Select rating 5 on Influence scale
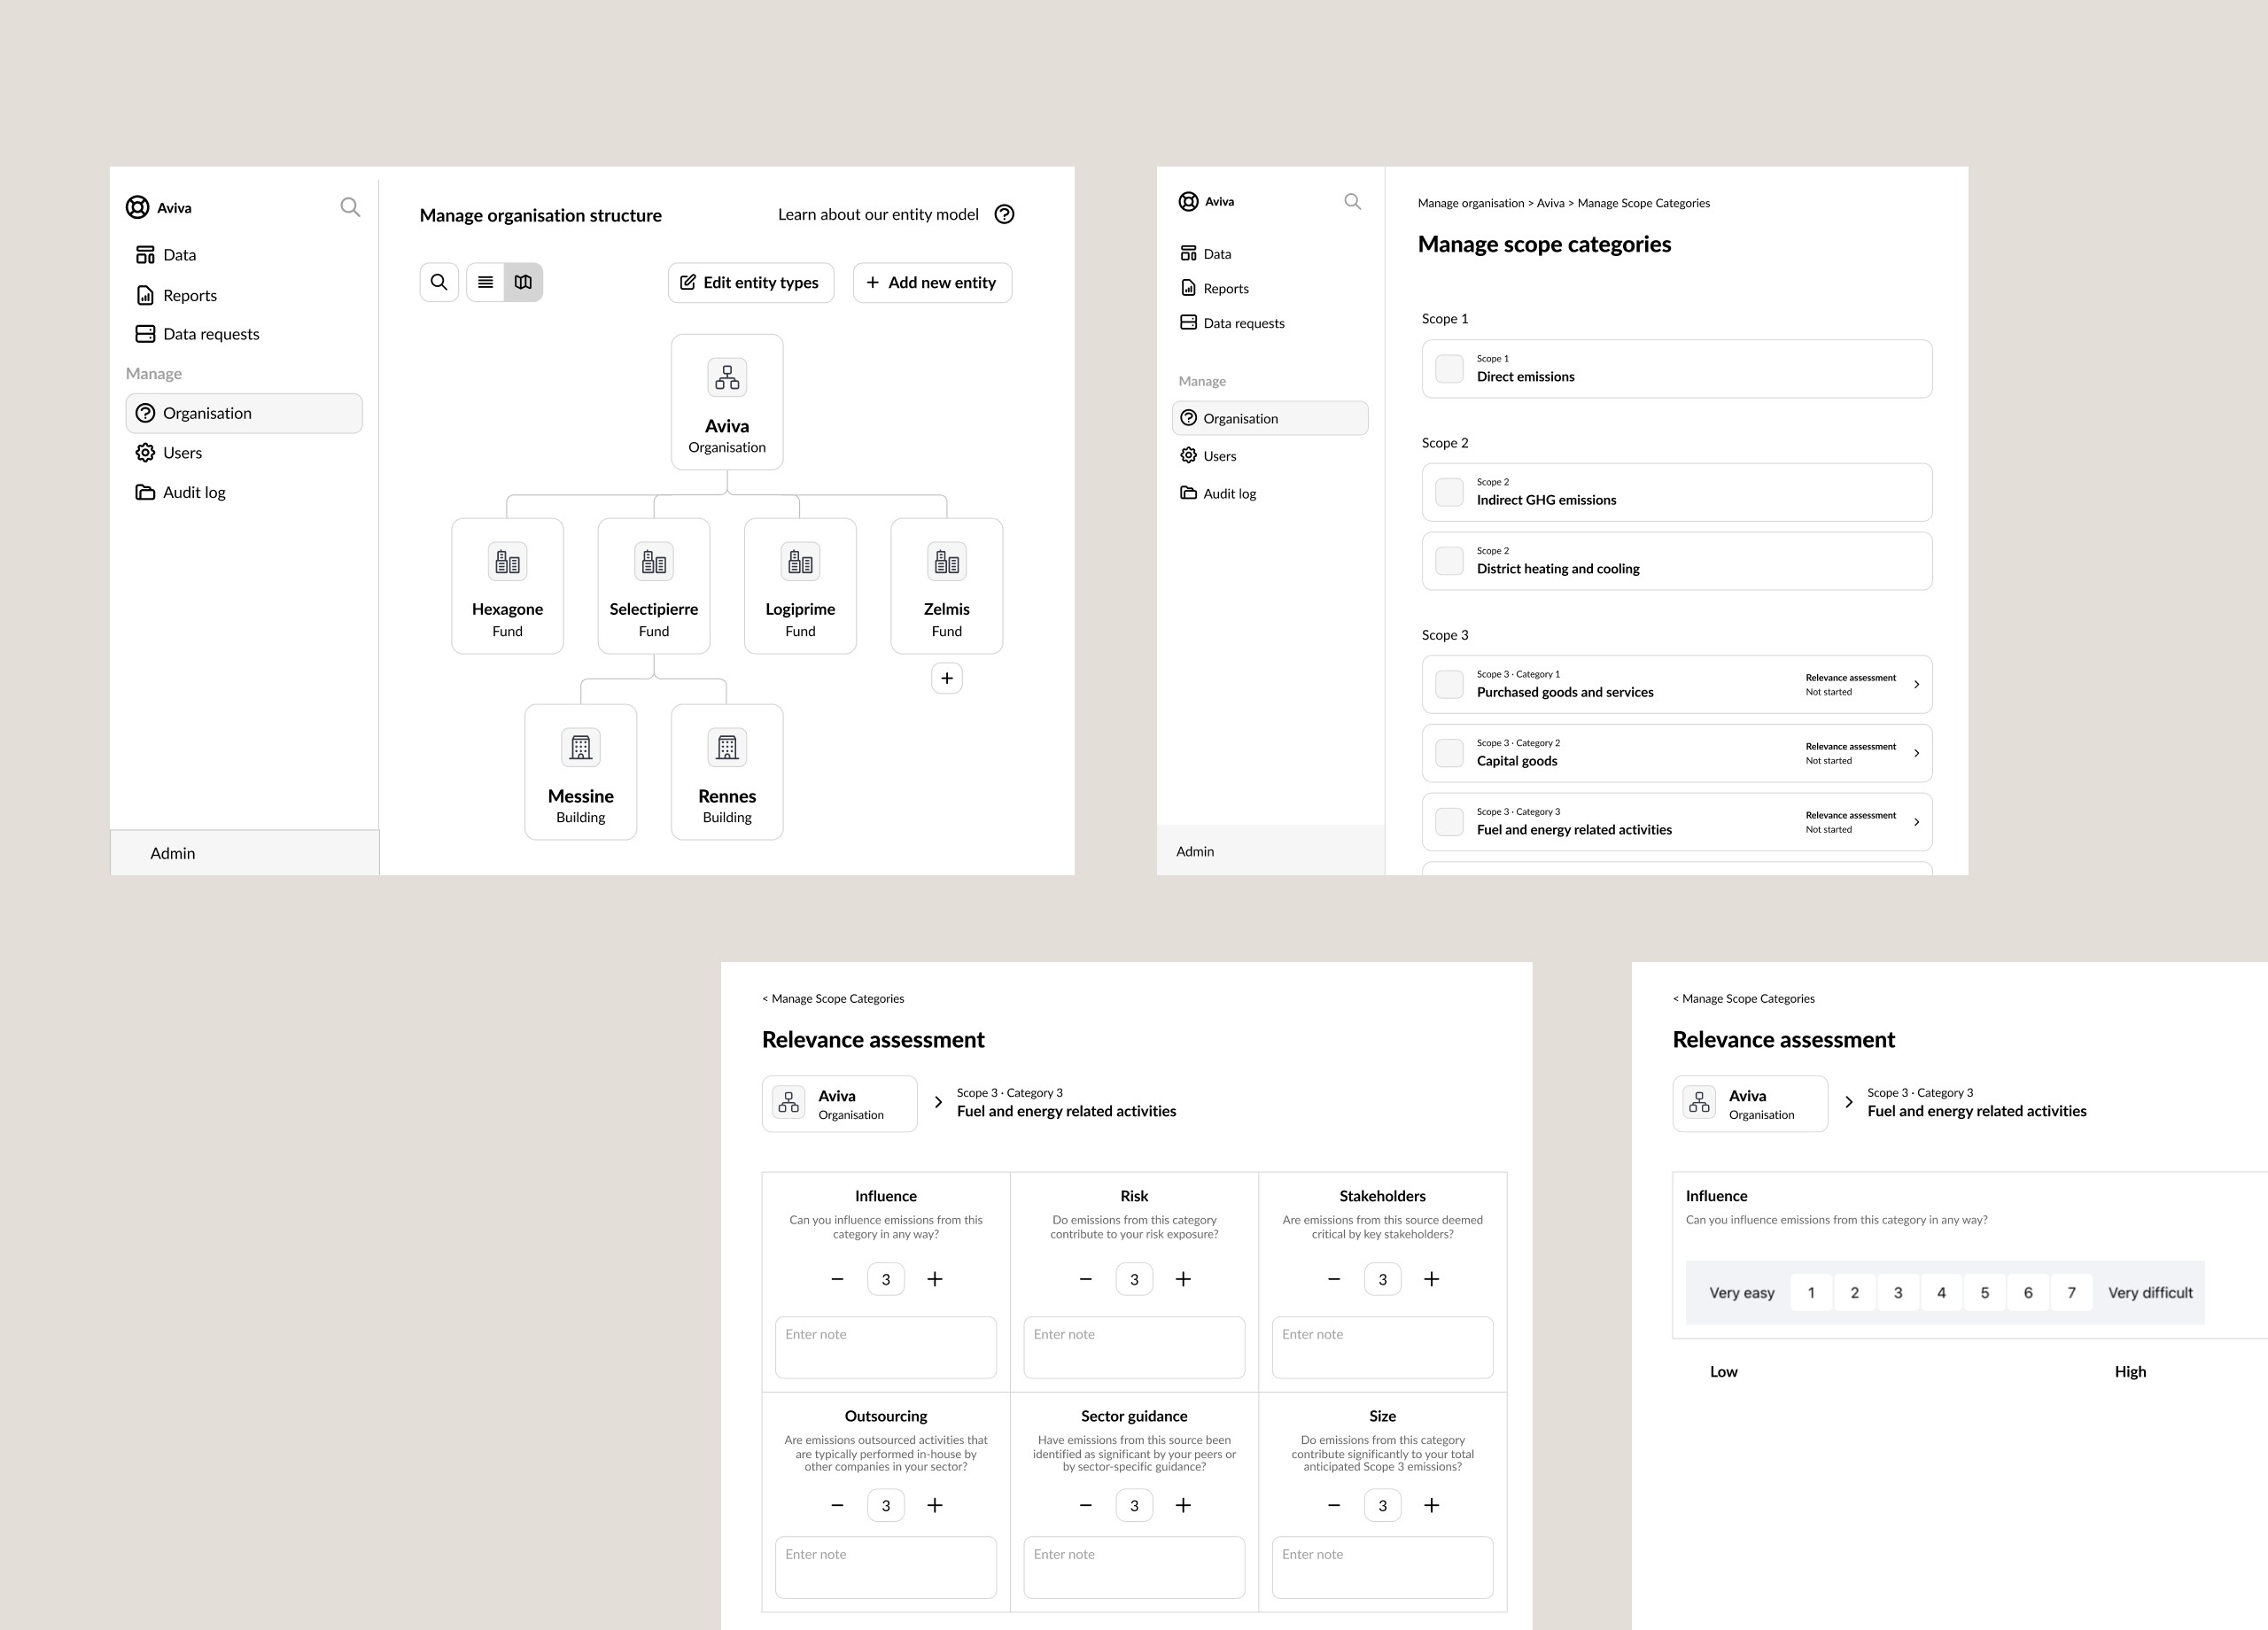2268x1630 pixels. click(x=1984, y=1292)
